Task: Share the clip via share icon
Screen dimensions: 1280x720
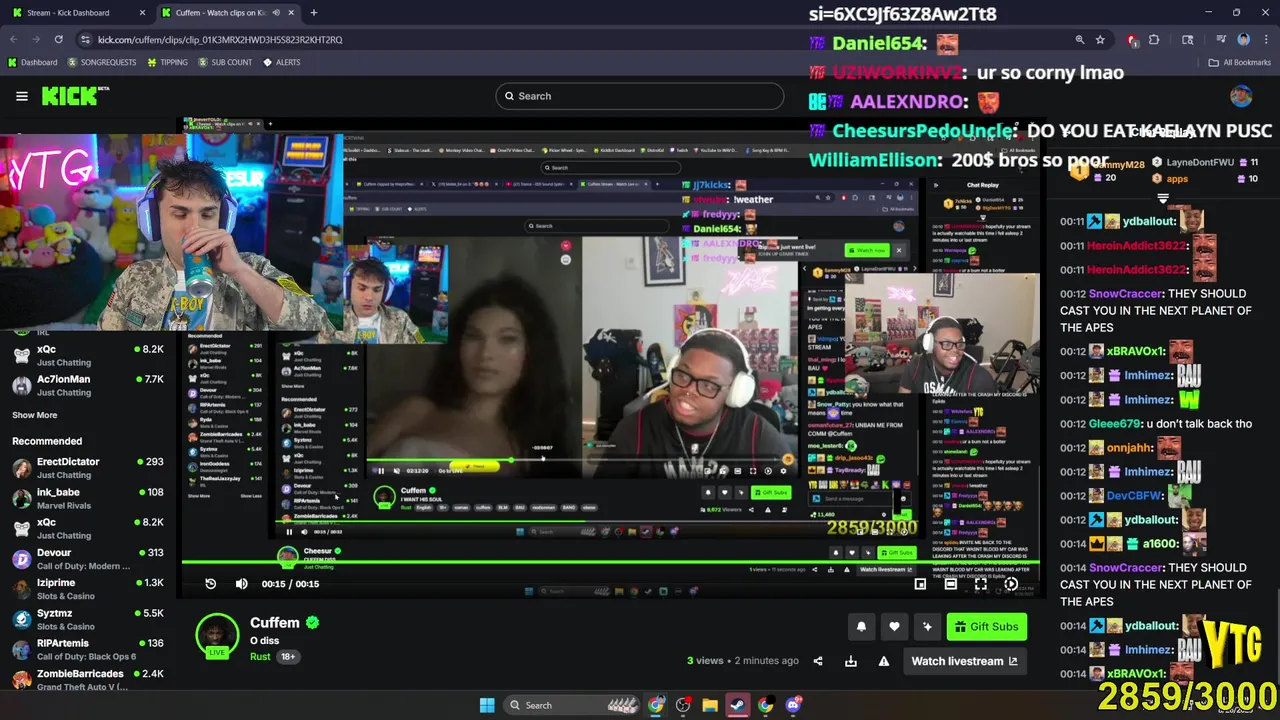Action: 818,661
